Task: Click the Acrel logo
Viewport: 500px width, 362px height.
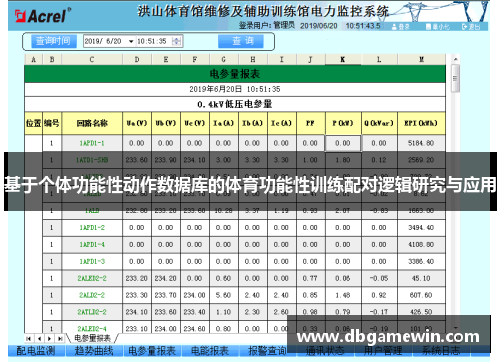Action: pyautogui.click(x=43, y=16)
